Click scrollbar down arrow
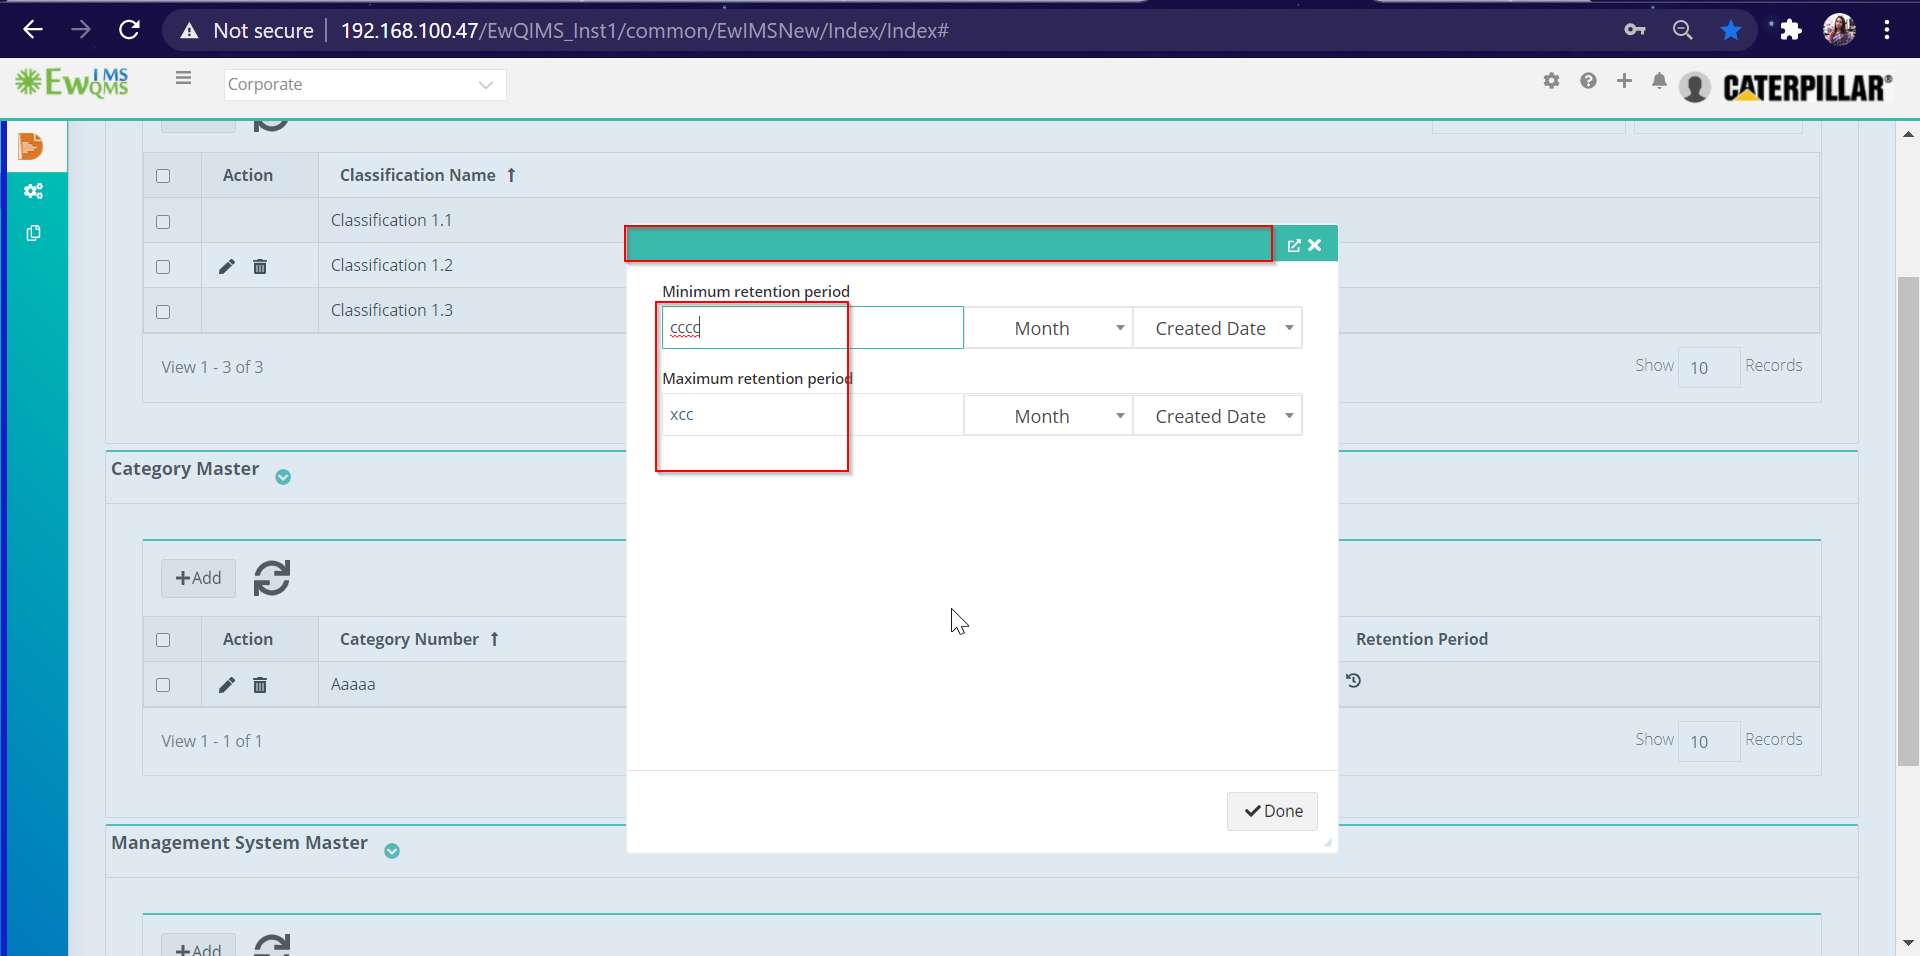The height and width of the screenshot is (956, 1920). 1908,942
